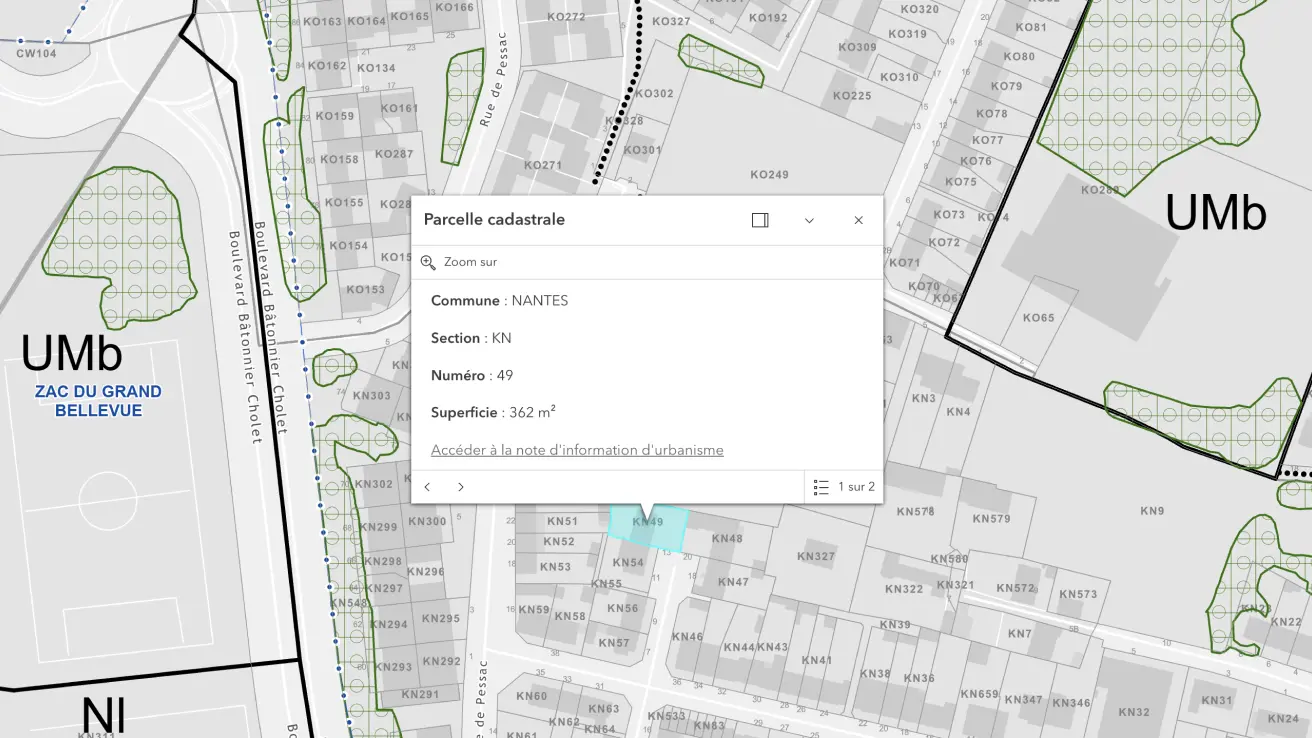1312x738 pixels.
Task: Select parcel KN32 on the map
Action: (1134, 712)
